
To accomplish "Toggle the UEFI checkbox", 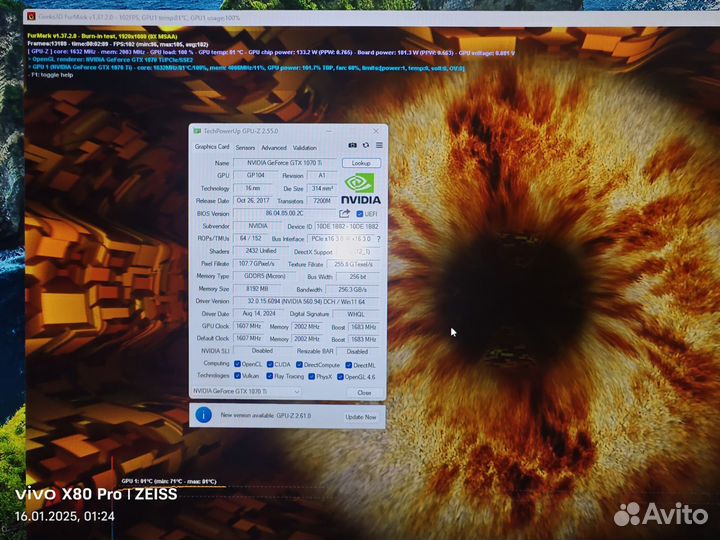I will 360,214.
